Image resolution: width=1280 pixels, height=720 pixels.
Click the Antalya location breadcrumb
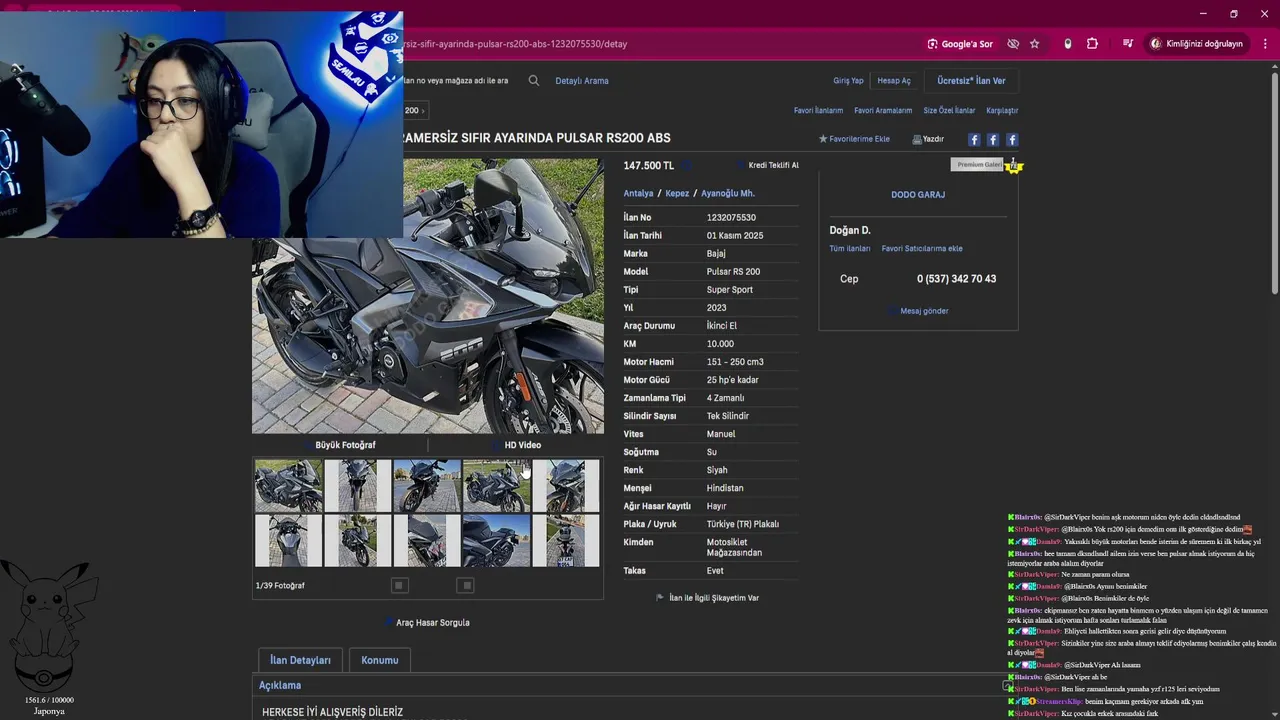638,194
